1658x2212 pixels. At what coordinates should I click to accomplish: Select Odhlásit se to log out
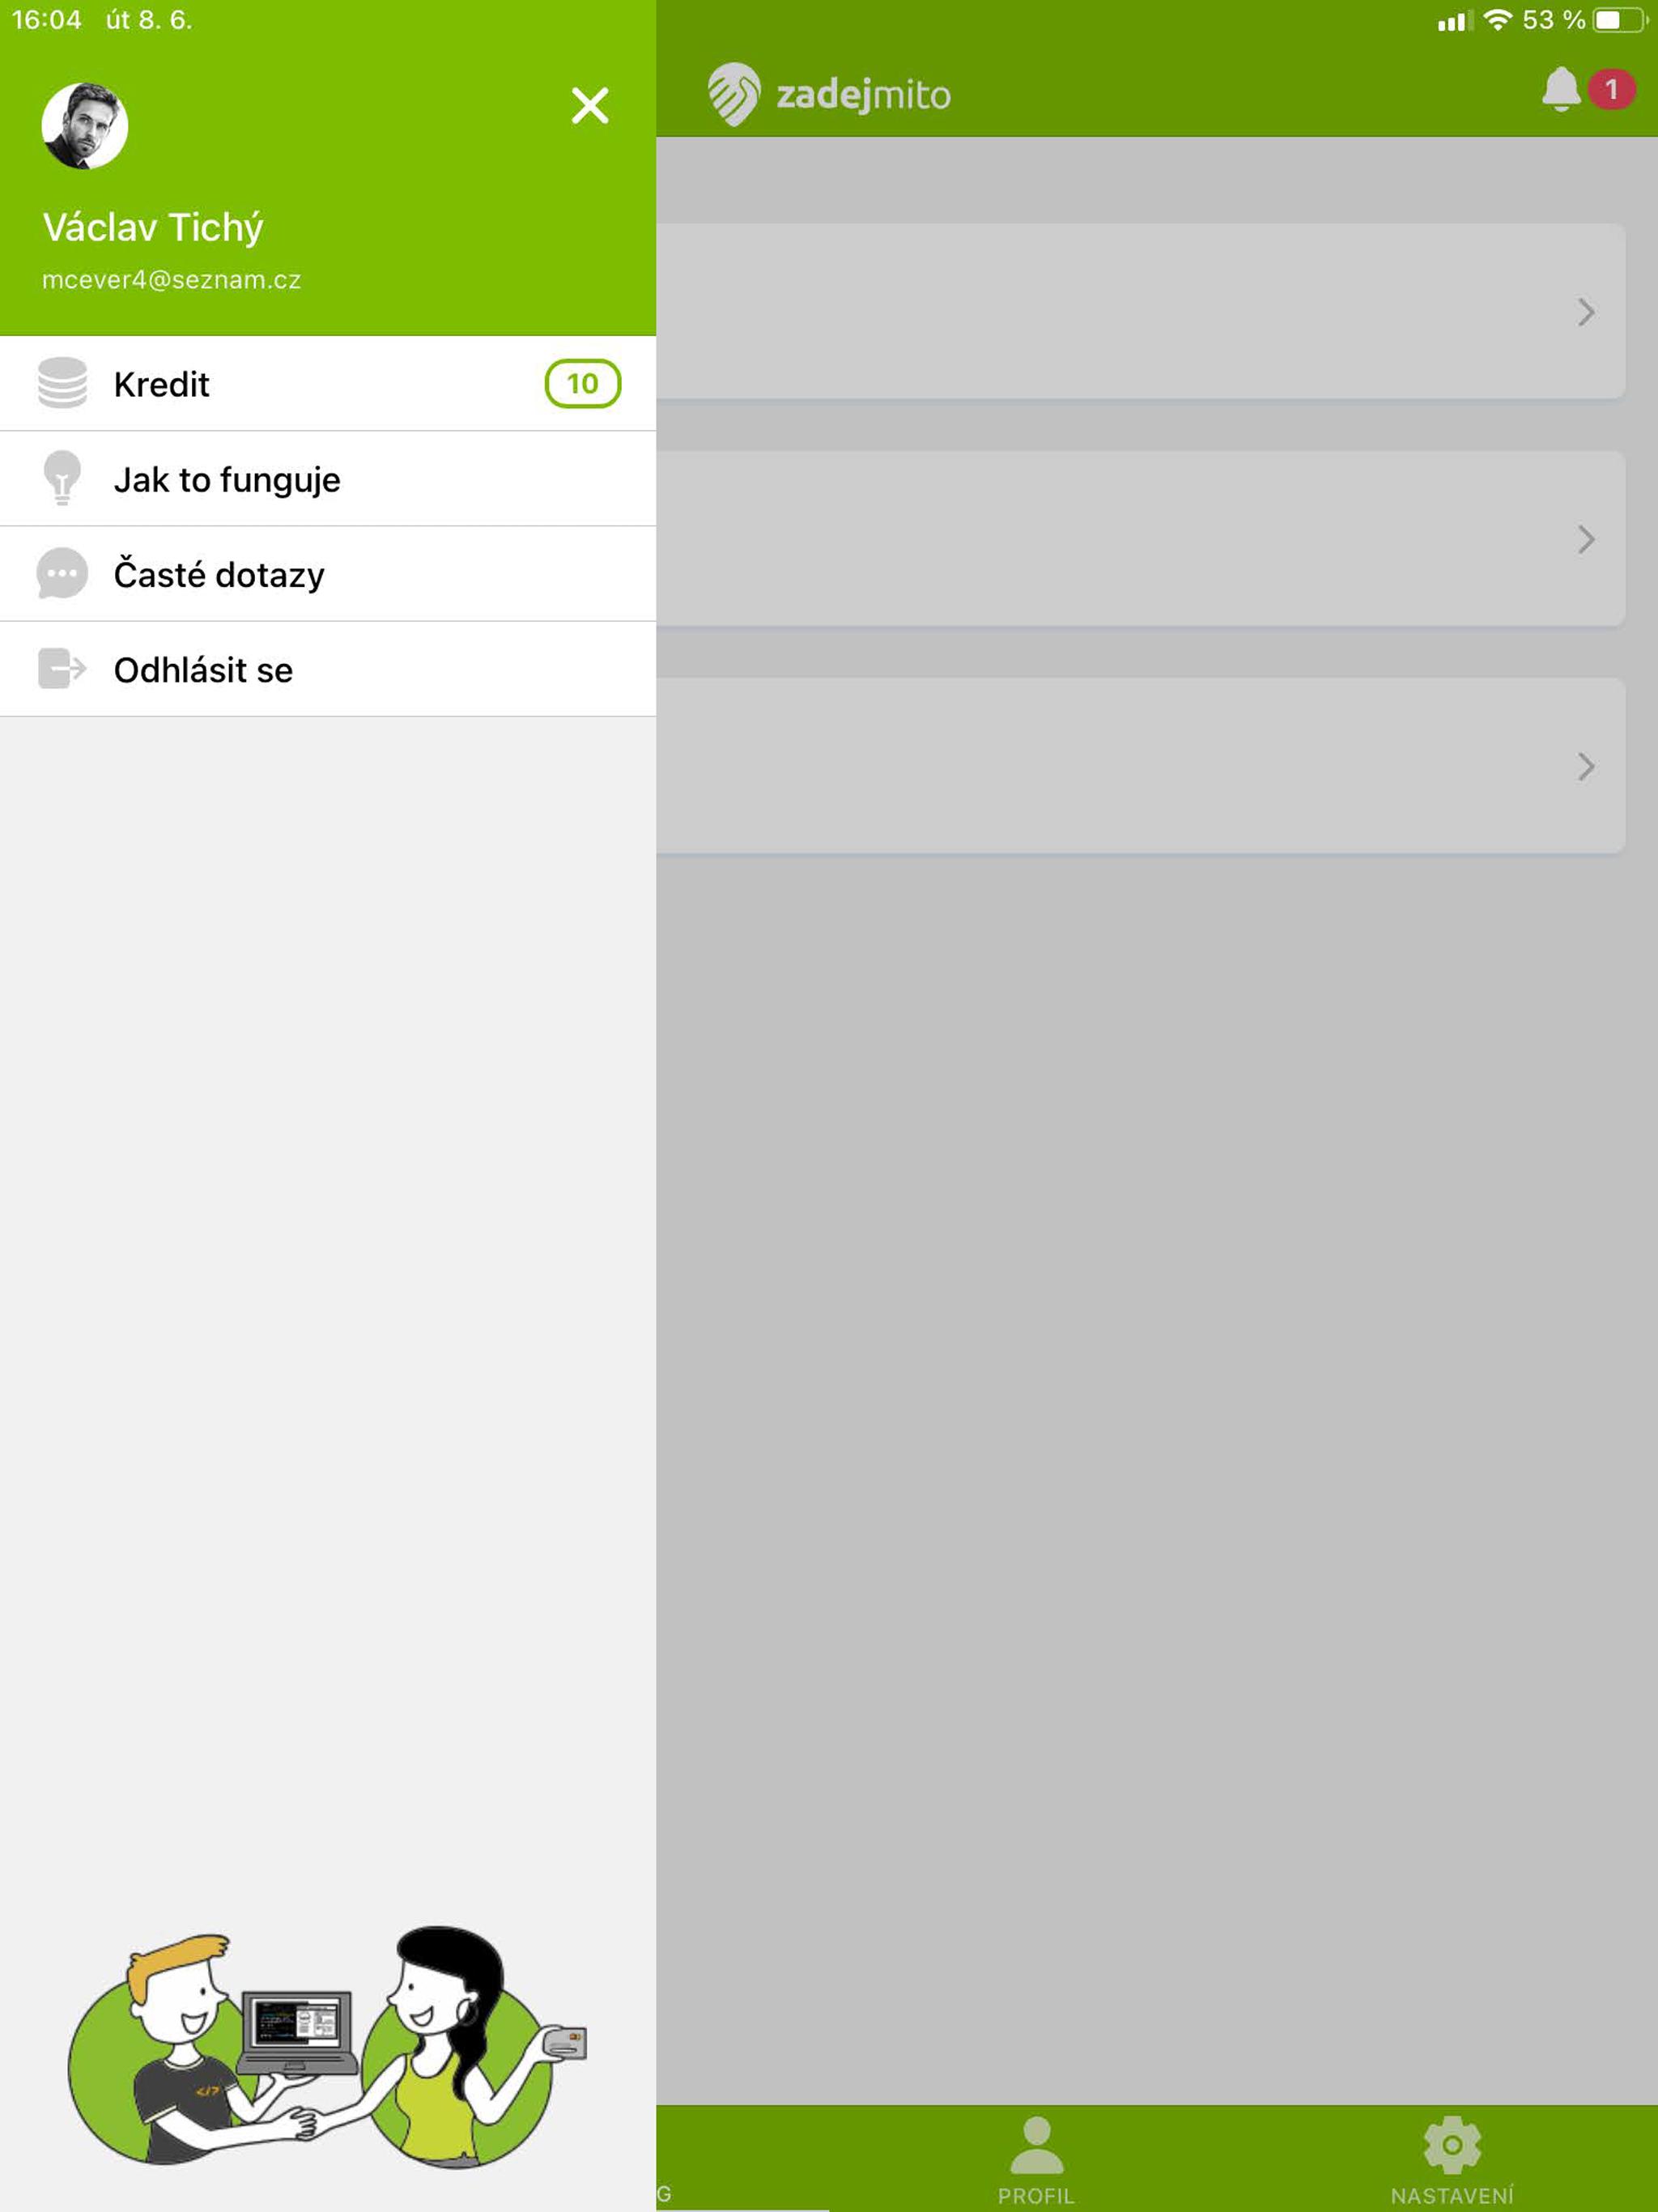pyautogui.click(x=328, y=669)
